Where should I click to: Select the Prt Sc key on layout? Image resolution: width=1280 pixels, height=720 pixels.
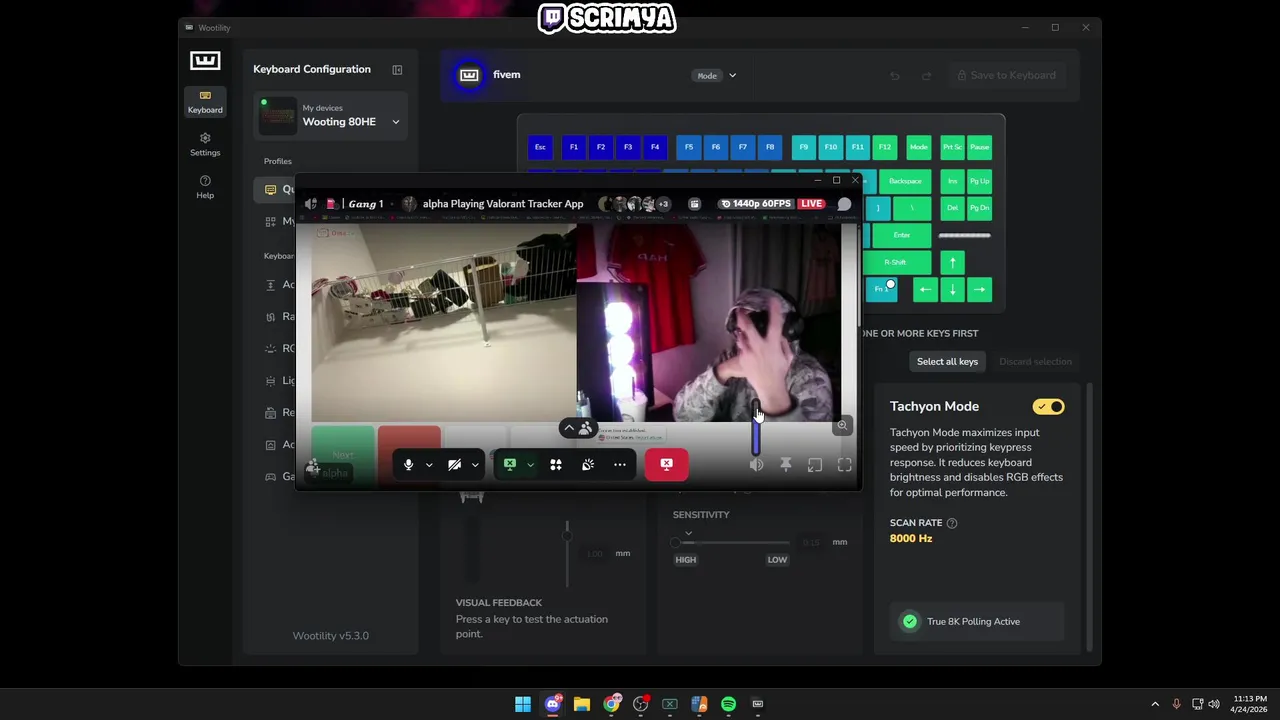pos(953,147)
